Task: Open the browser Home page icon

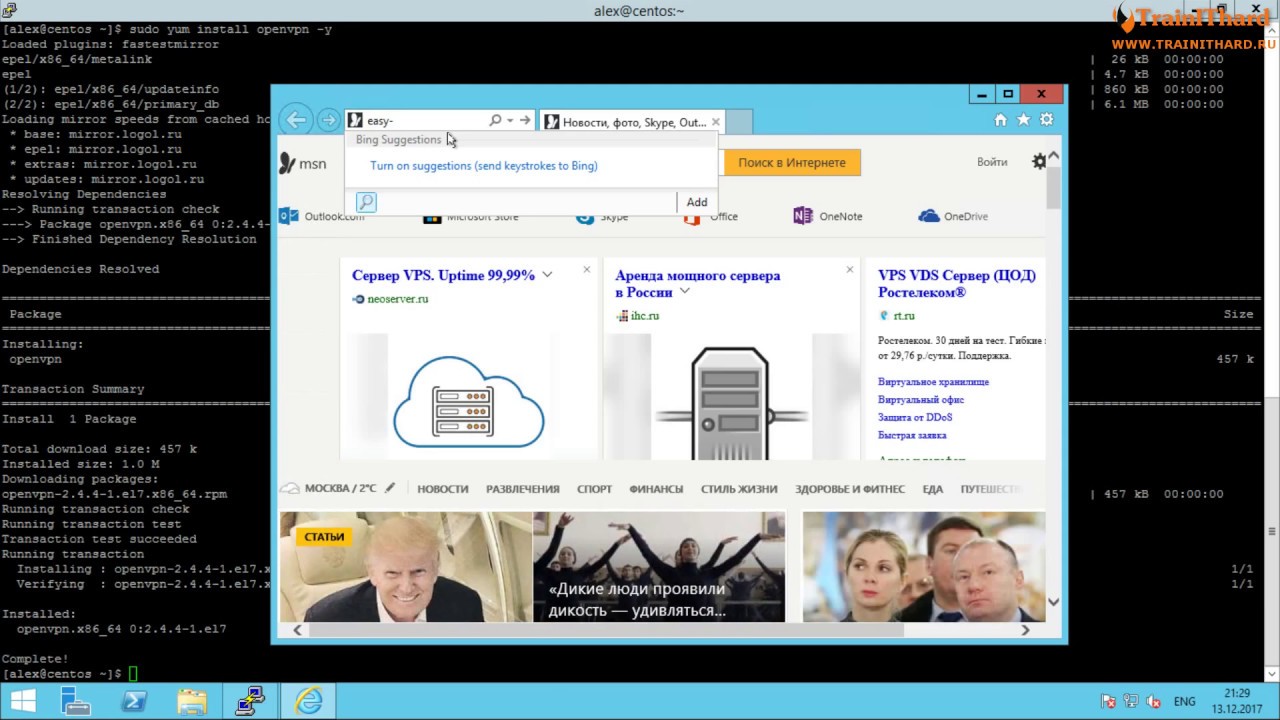Action: coord(1000,119)
